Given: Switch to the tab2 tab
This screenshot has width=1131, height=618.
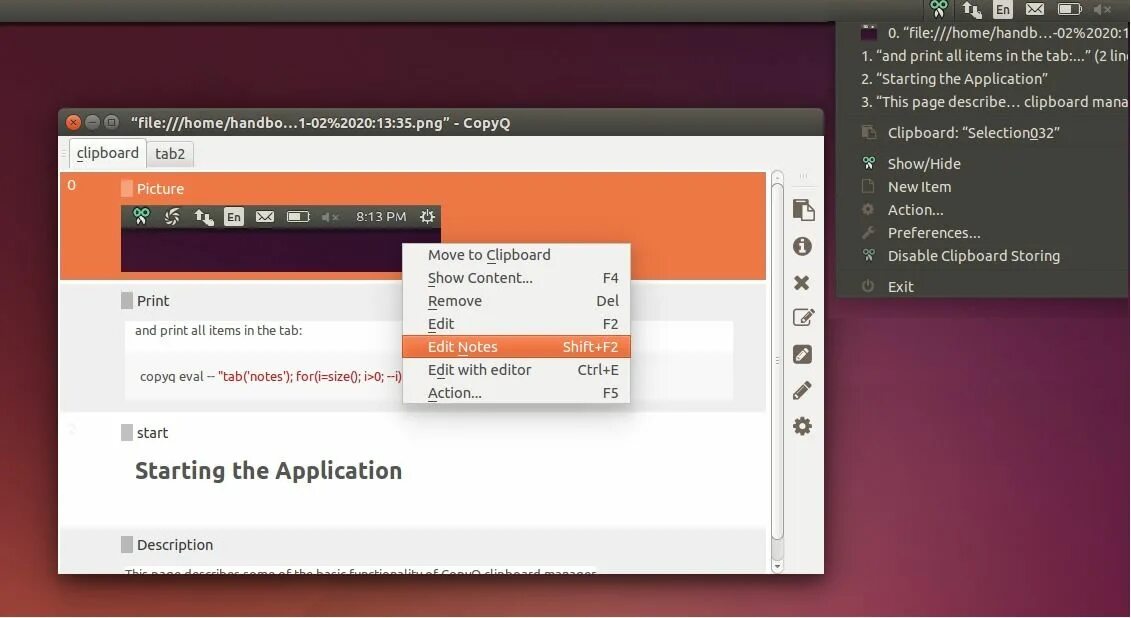Looking at the screenshot, I should 170,154.
